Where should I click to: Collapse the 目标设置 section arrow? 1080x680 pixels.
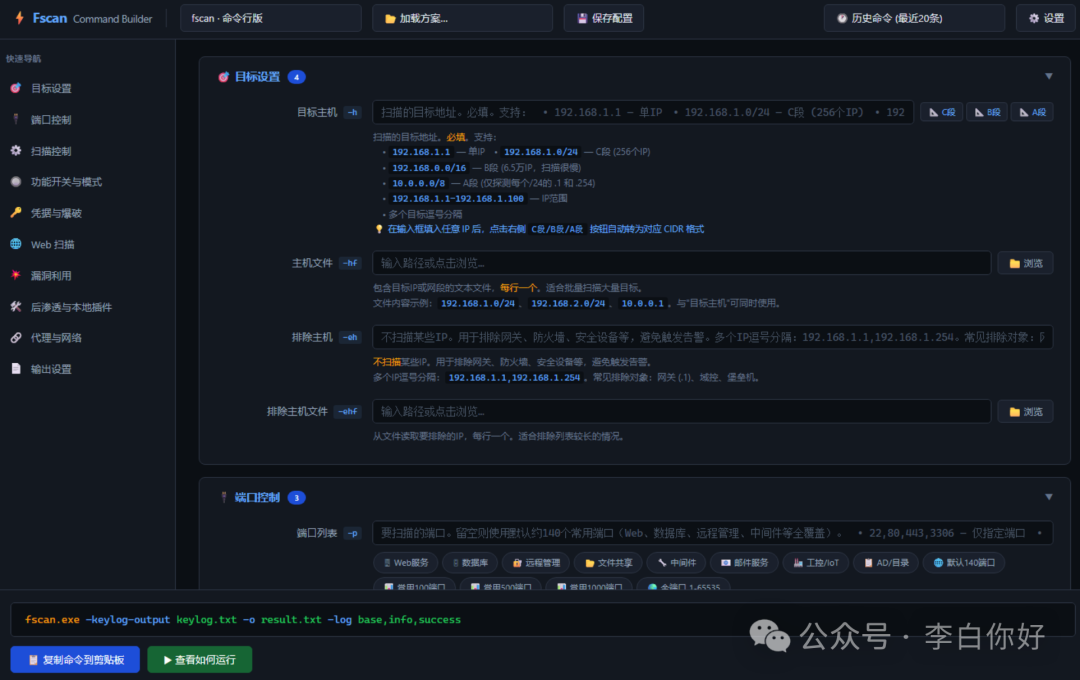1048,76
